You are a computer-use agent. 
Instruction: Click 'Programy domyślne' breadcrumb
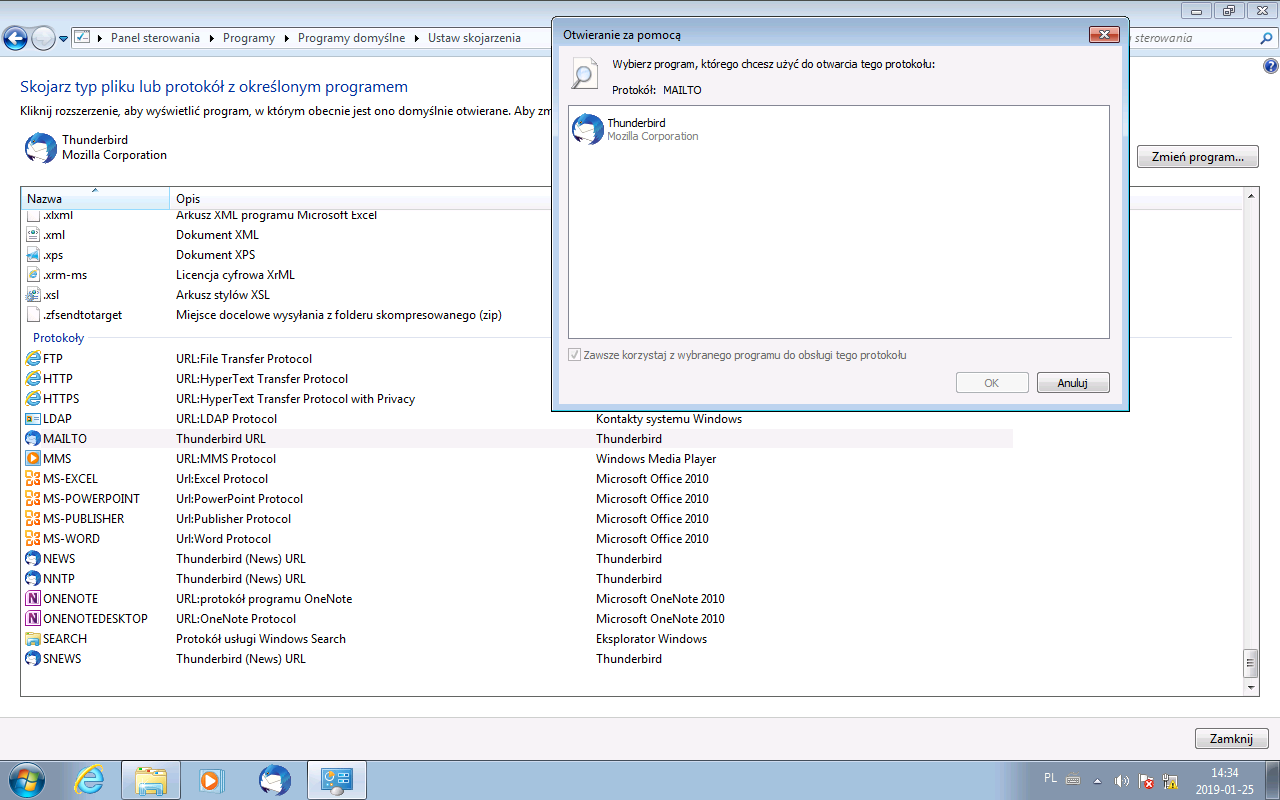click(x=352, y=38)
